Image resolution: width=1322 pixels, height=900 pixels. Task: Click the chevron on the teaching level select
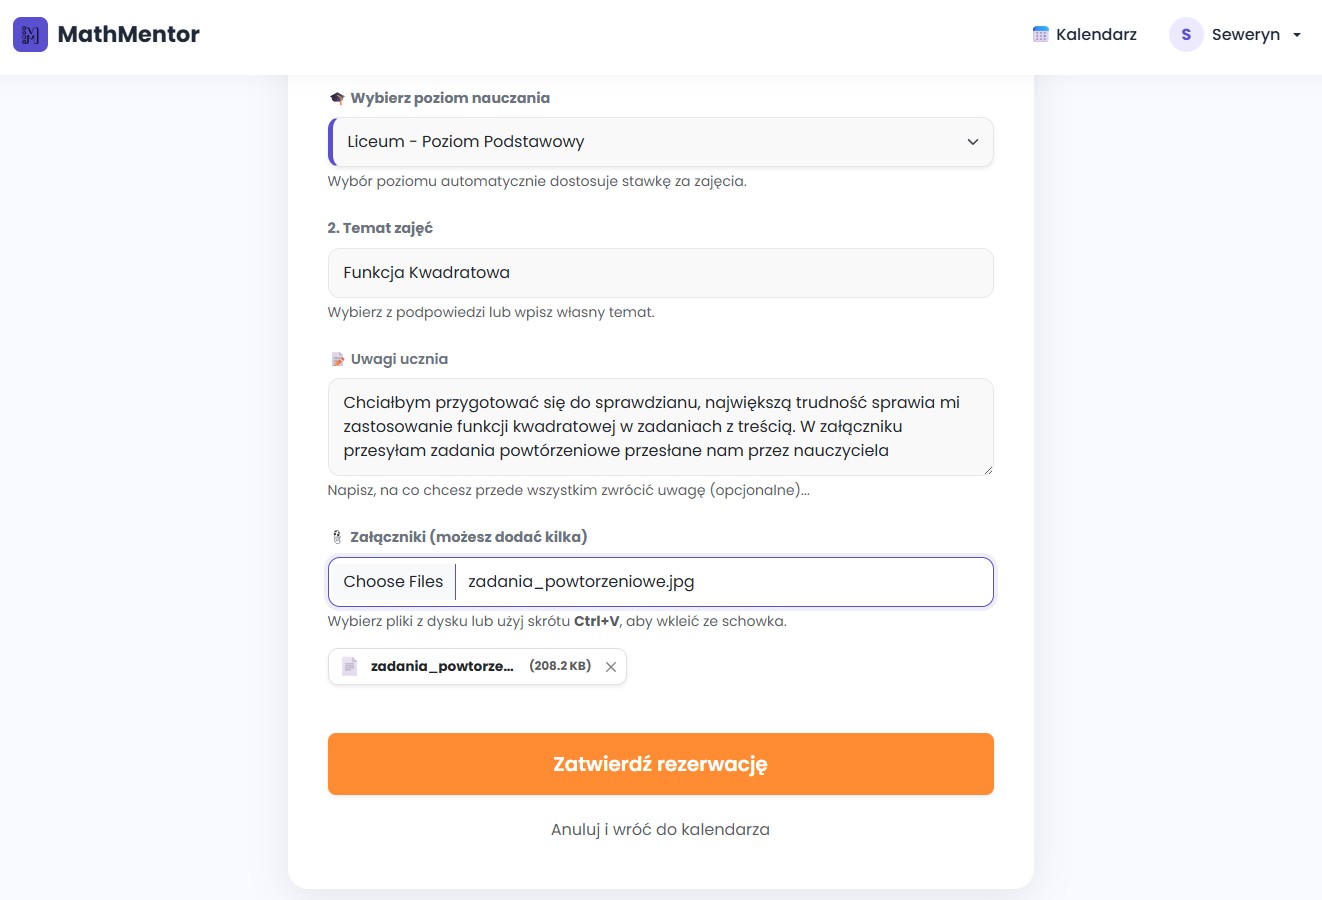[x=972, y=142]
